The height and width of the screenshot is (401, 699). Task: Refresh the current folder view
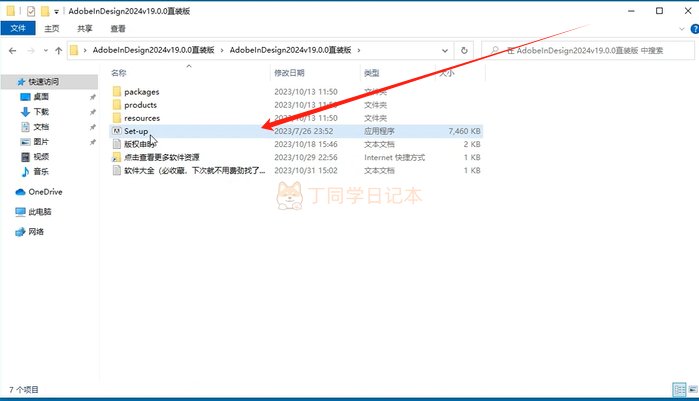click(x=464, y=50)
